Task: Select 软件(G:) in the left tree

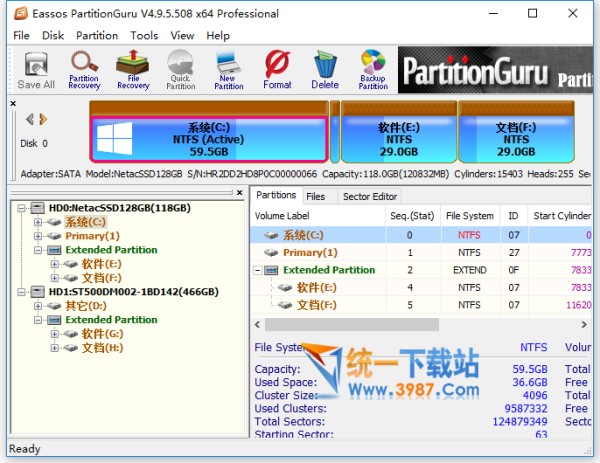Action: pos(102,334)
